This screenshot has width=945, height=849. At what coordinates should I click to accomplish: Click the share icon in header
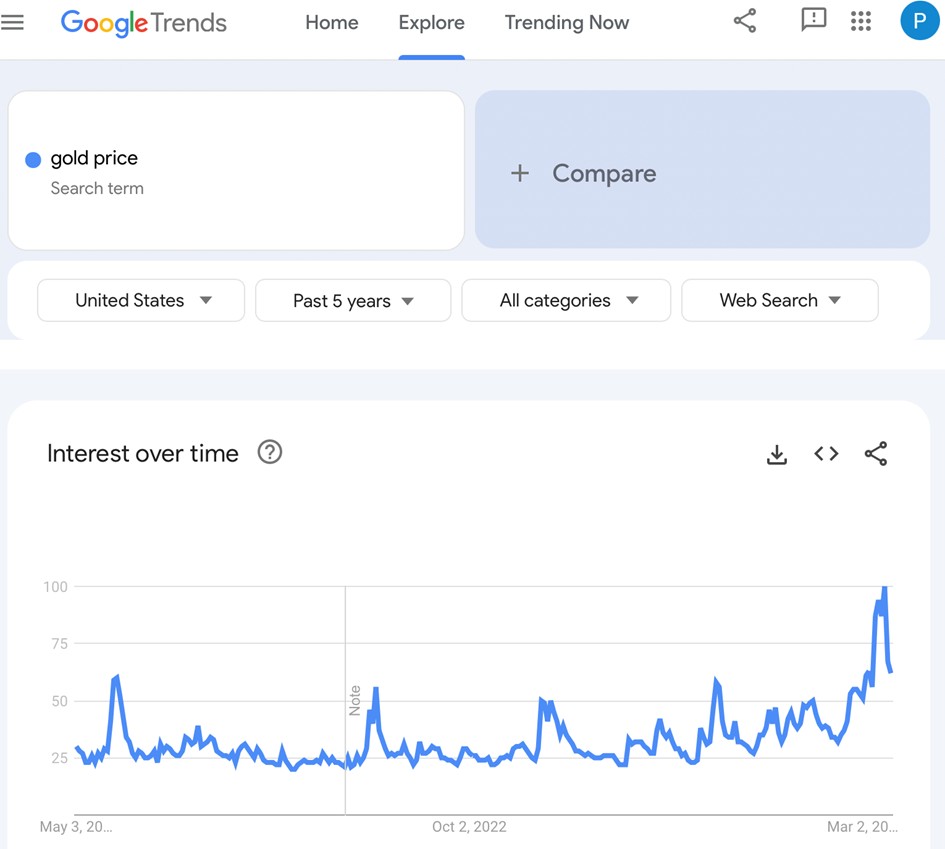click(745, 21)
